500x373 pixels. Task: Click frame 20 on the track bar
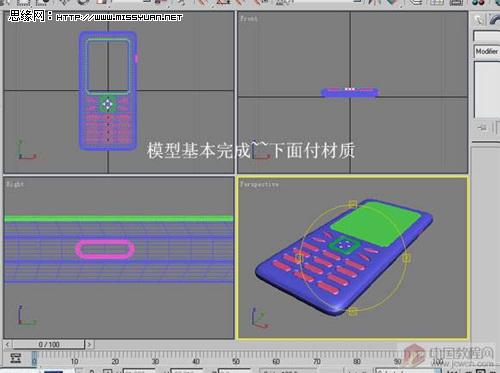(x=115, y=361)
